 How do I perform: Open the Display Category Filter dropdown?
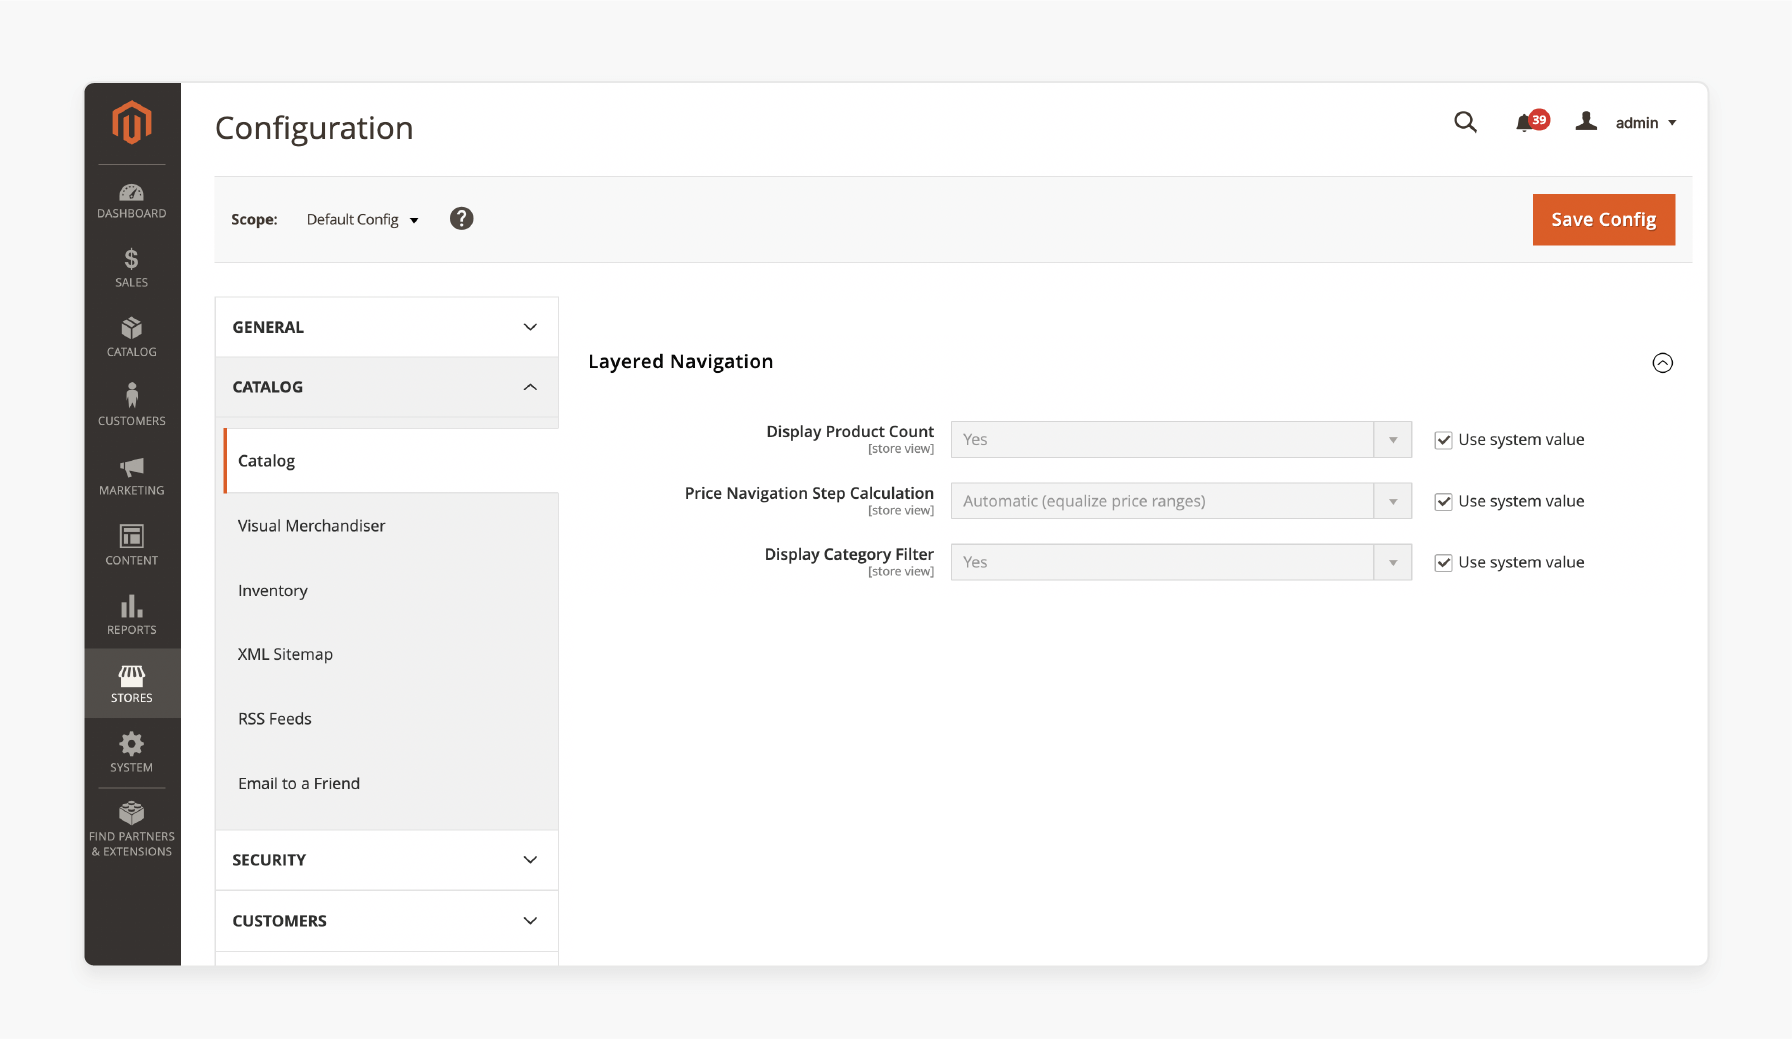click(x=1181, y=562)
